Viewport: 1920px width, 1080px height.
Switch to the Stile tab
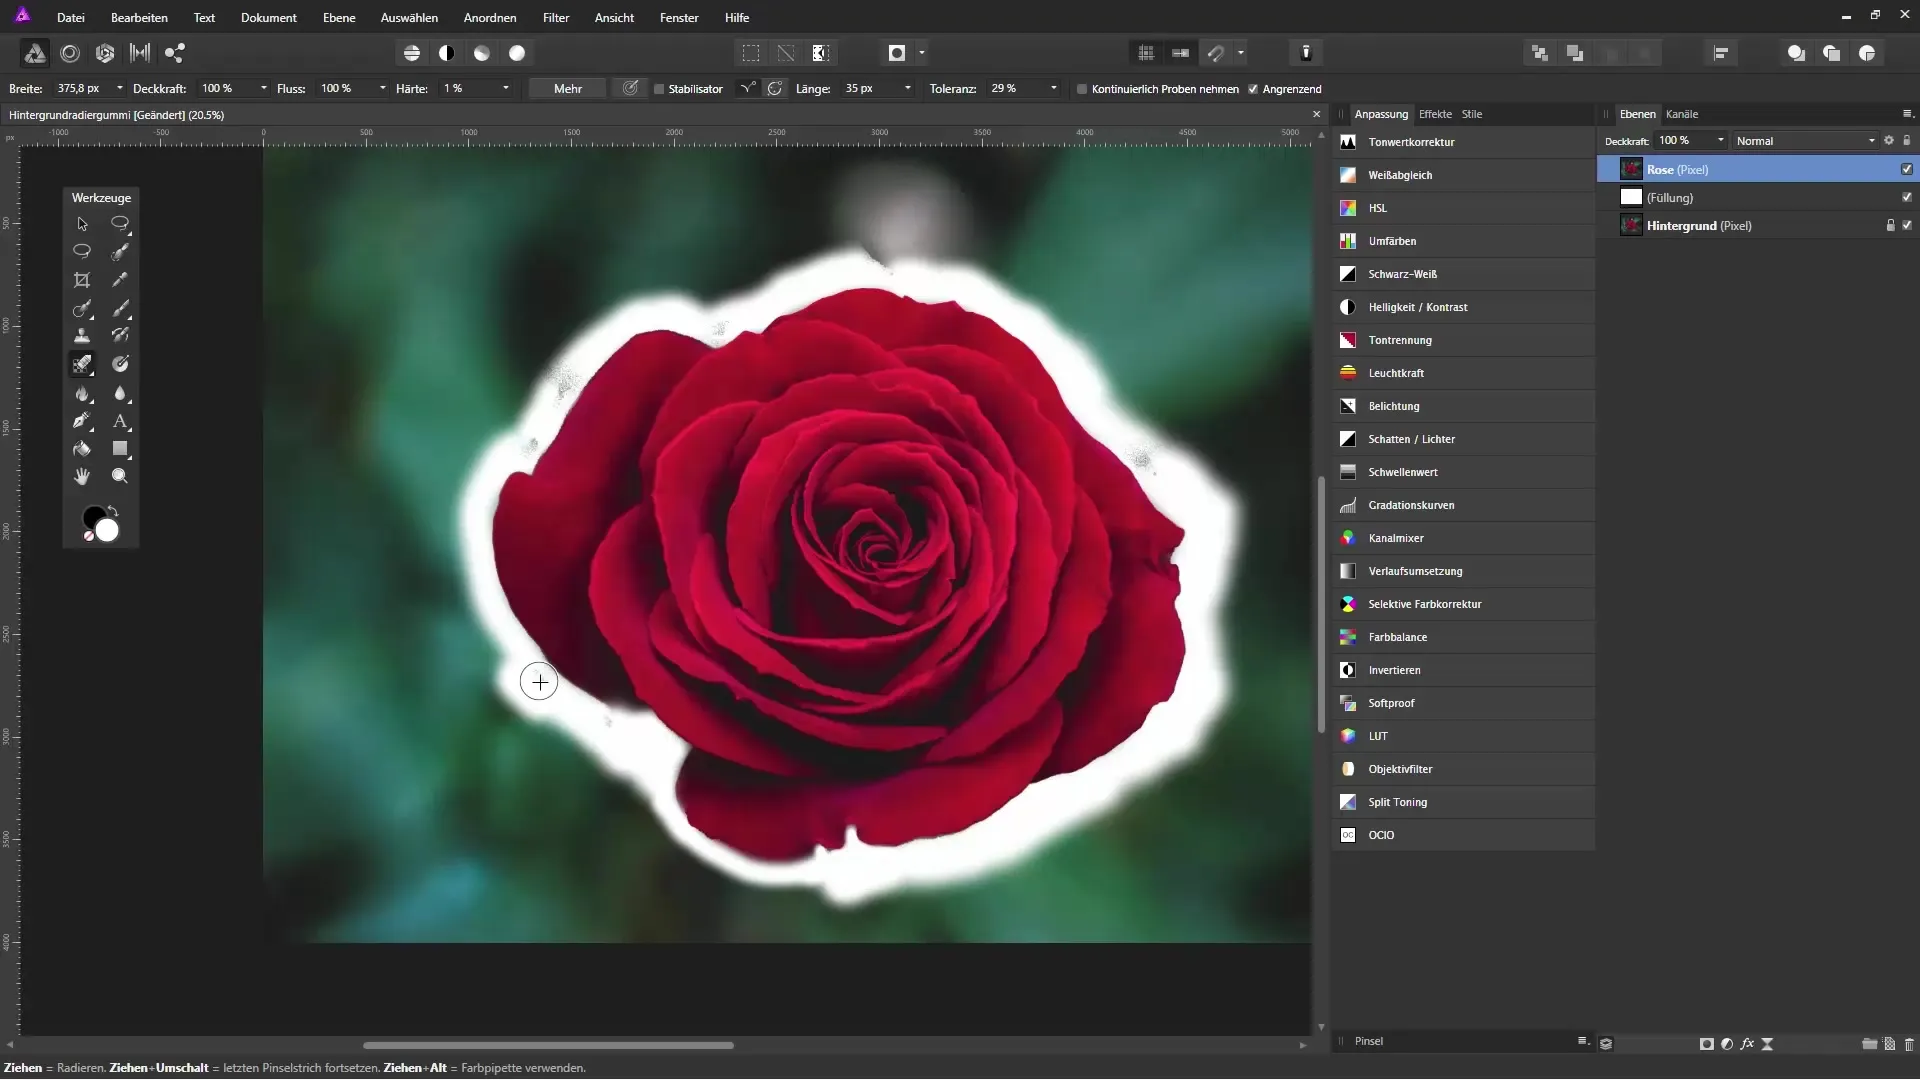pyautogui.click(x=1472, y=114)
